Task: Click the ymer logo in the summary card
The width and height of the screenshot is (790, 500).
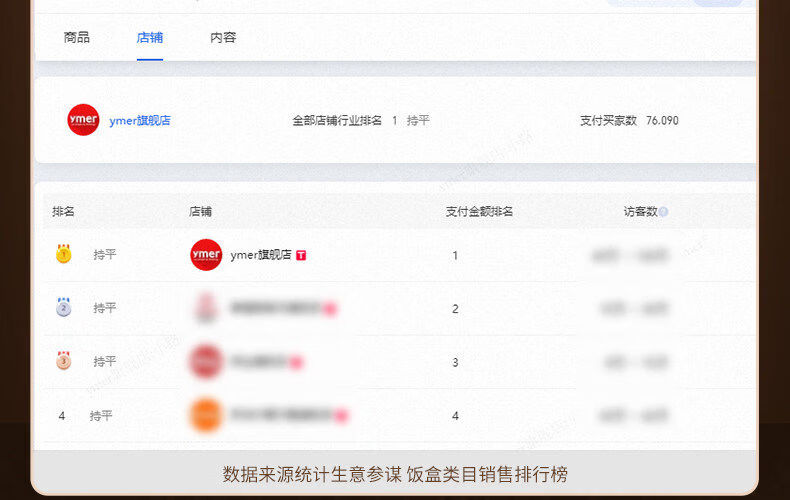Action: point(83,120)
